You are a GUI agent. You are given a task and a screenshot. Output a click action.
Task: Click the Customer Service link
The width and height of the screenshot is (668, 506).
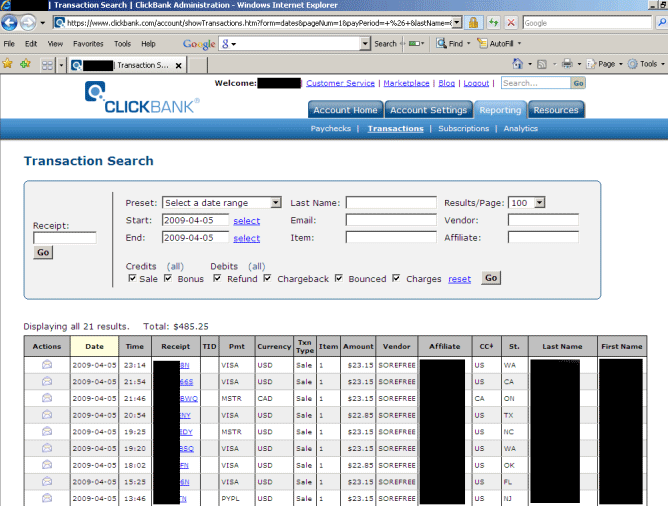[340, 83]
